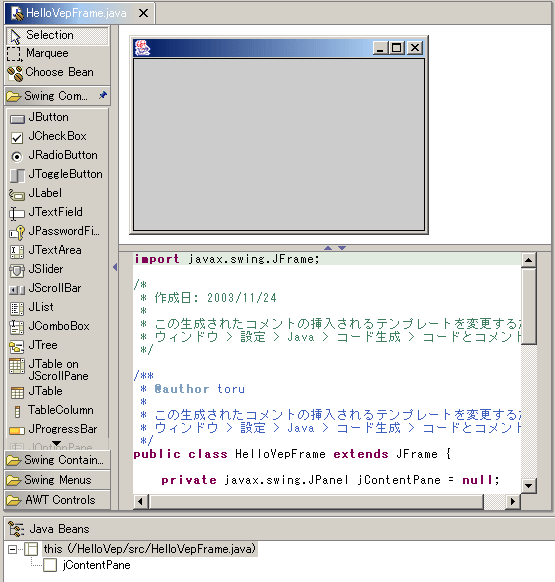
Task: Expand the Swing Menus palette drawer
Action: [58, 480]
